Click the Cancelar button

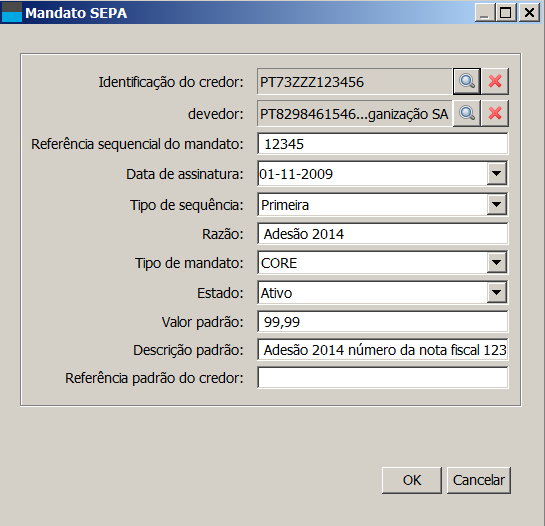click(x=479, y=480)
